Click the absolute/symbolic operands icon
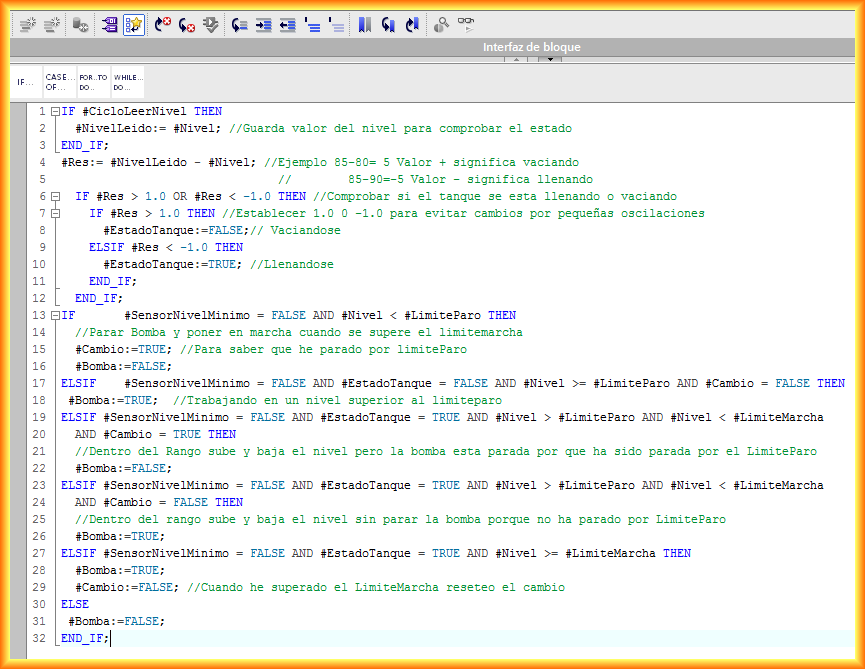This screenshot has width=865, height=669. coord(108,24)
